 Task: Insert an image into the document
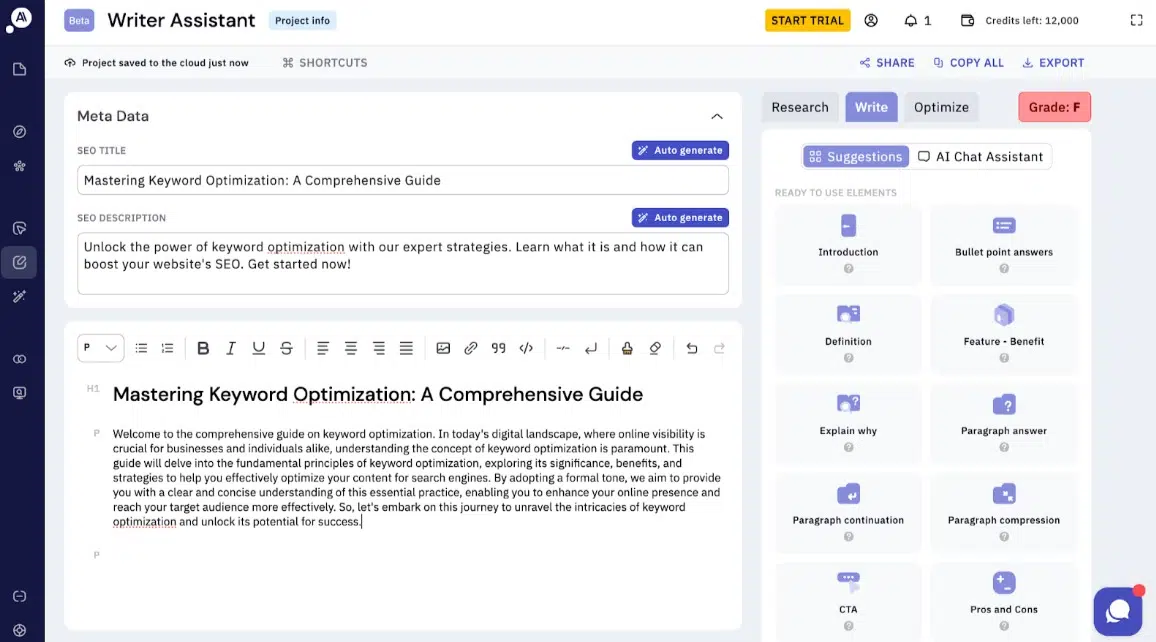[443, 348]
